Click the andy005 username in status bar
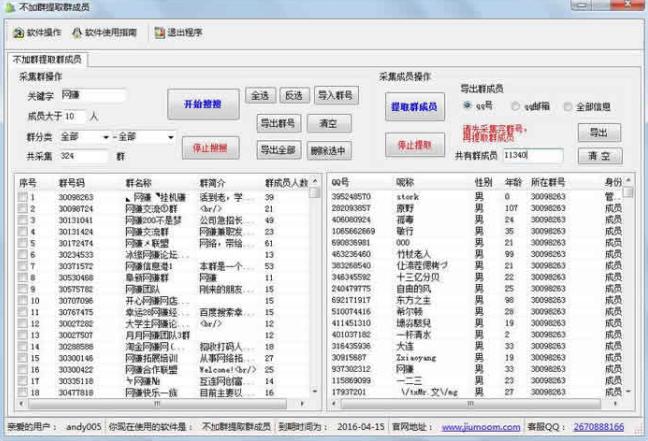The image size is (648, 441). pos(83,427)
